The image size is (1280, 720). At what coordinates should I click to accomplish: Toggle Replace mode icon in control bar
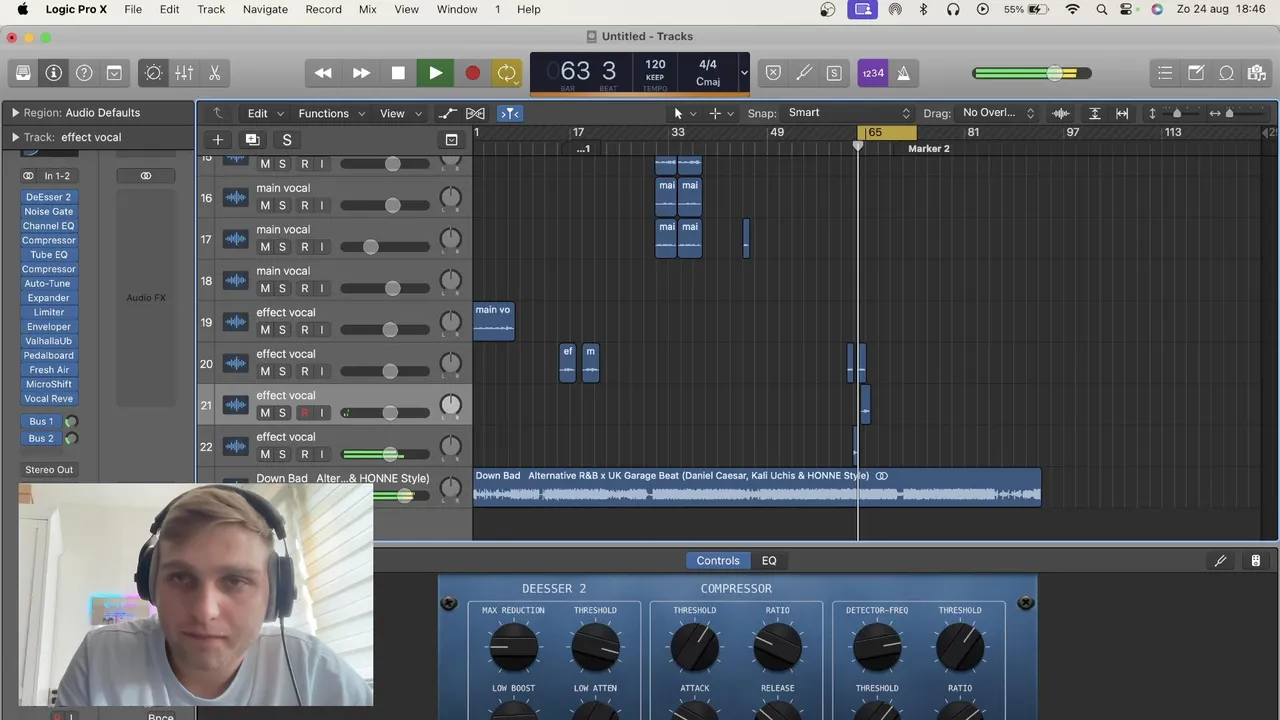773,73
